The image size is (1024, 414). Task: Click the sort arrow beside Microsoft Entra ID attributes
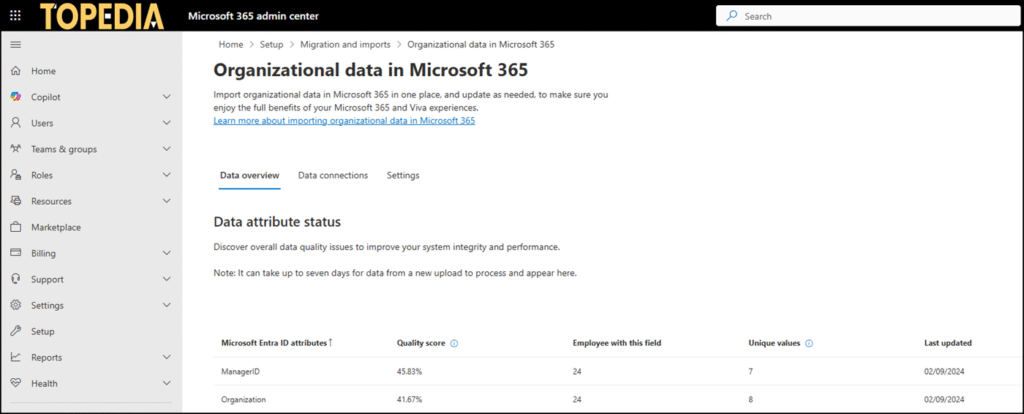(x=330, y=342)
